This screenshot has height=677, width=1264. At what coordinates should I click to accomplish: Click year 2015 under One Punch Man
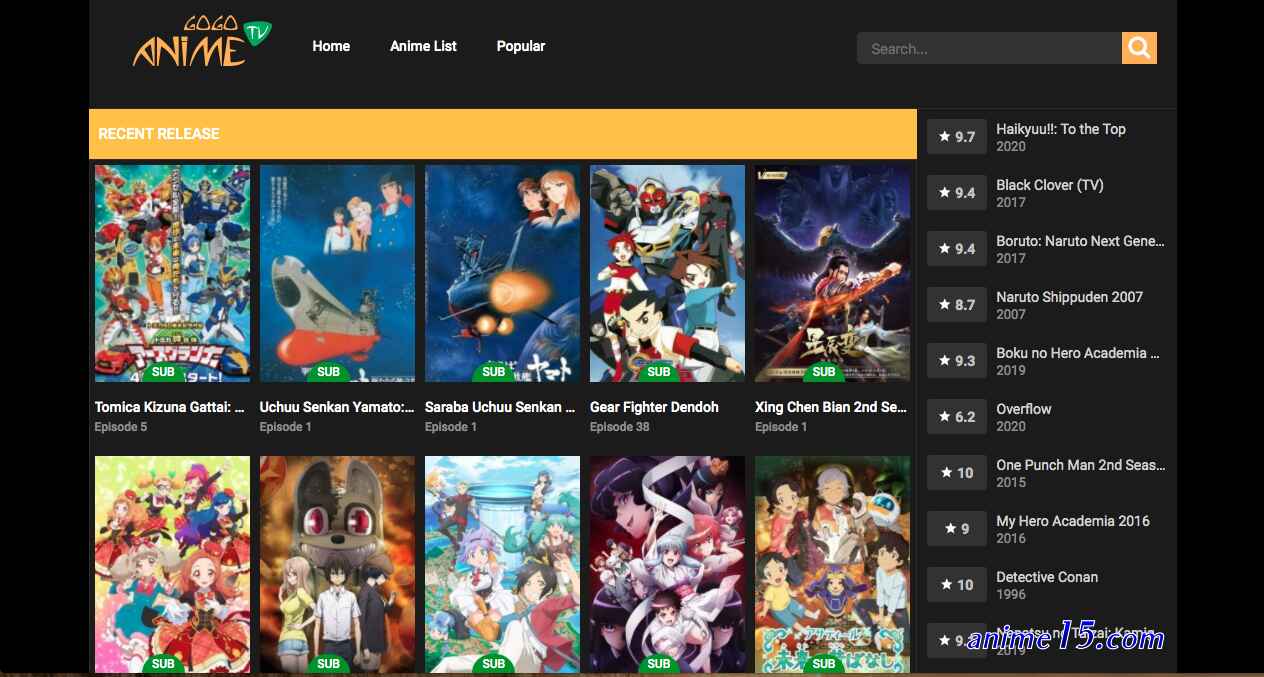tap(1011, 482)
